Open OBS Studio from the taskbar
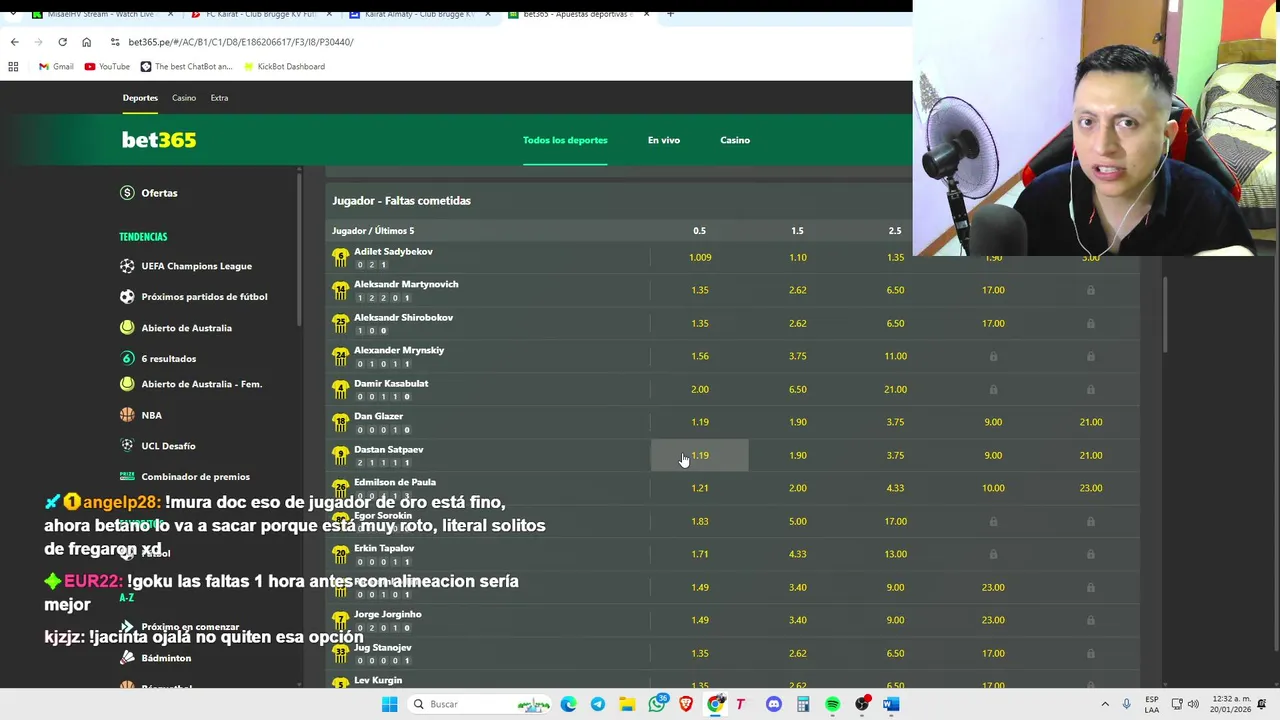The image size is (1280, 720). 862,704
